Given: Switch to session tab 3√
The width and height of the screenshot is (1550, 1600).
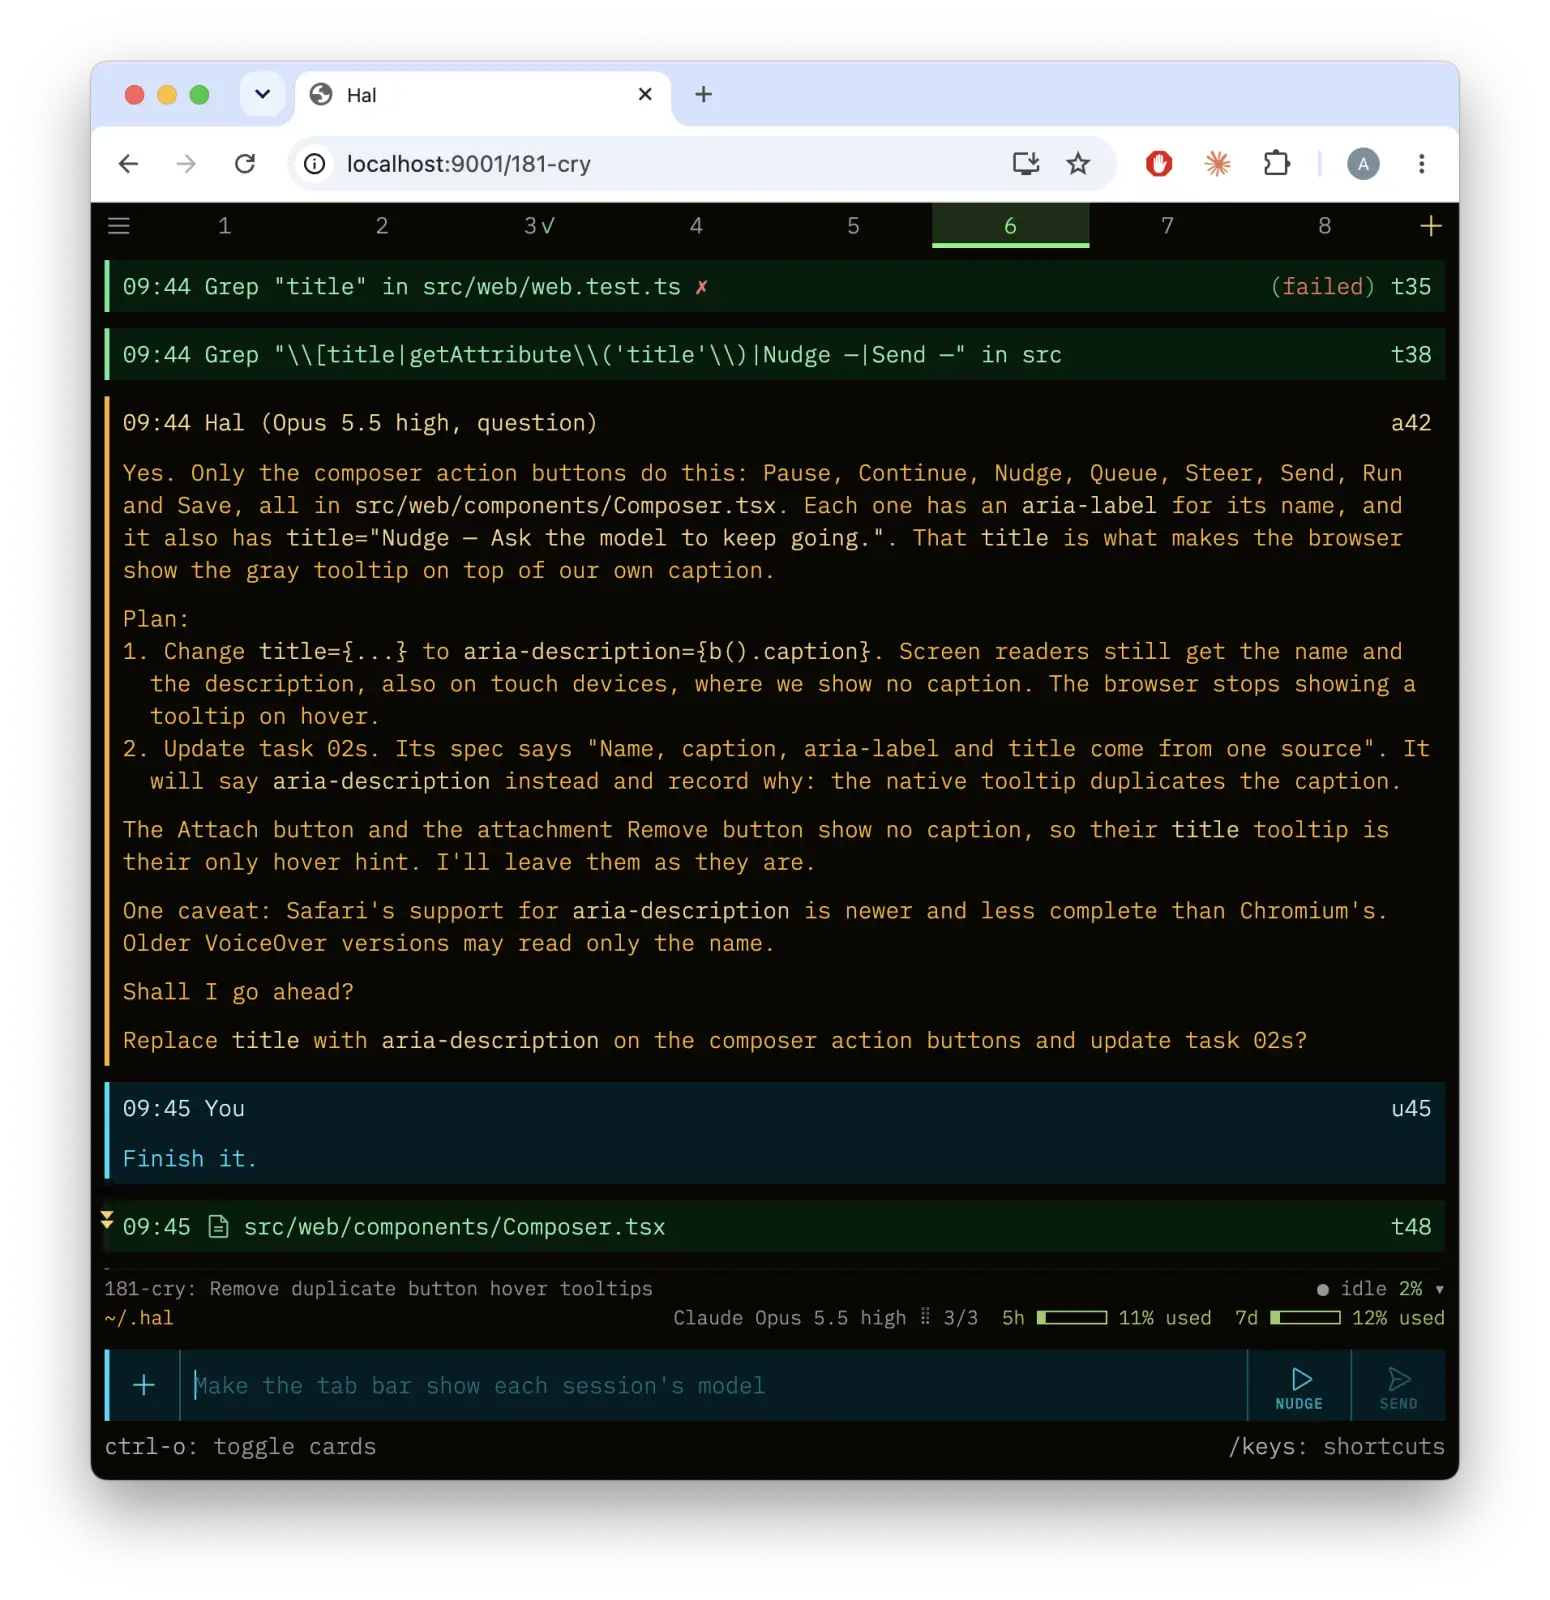Looking at the screenshot, I should tap(539, 226).
